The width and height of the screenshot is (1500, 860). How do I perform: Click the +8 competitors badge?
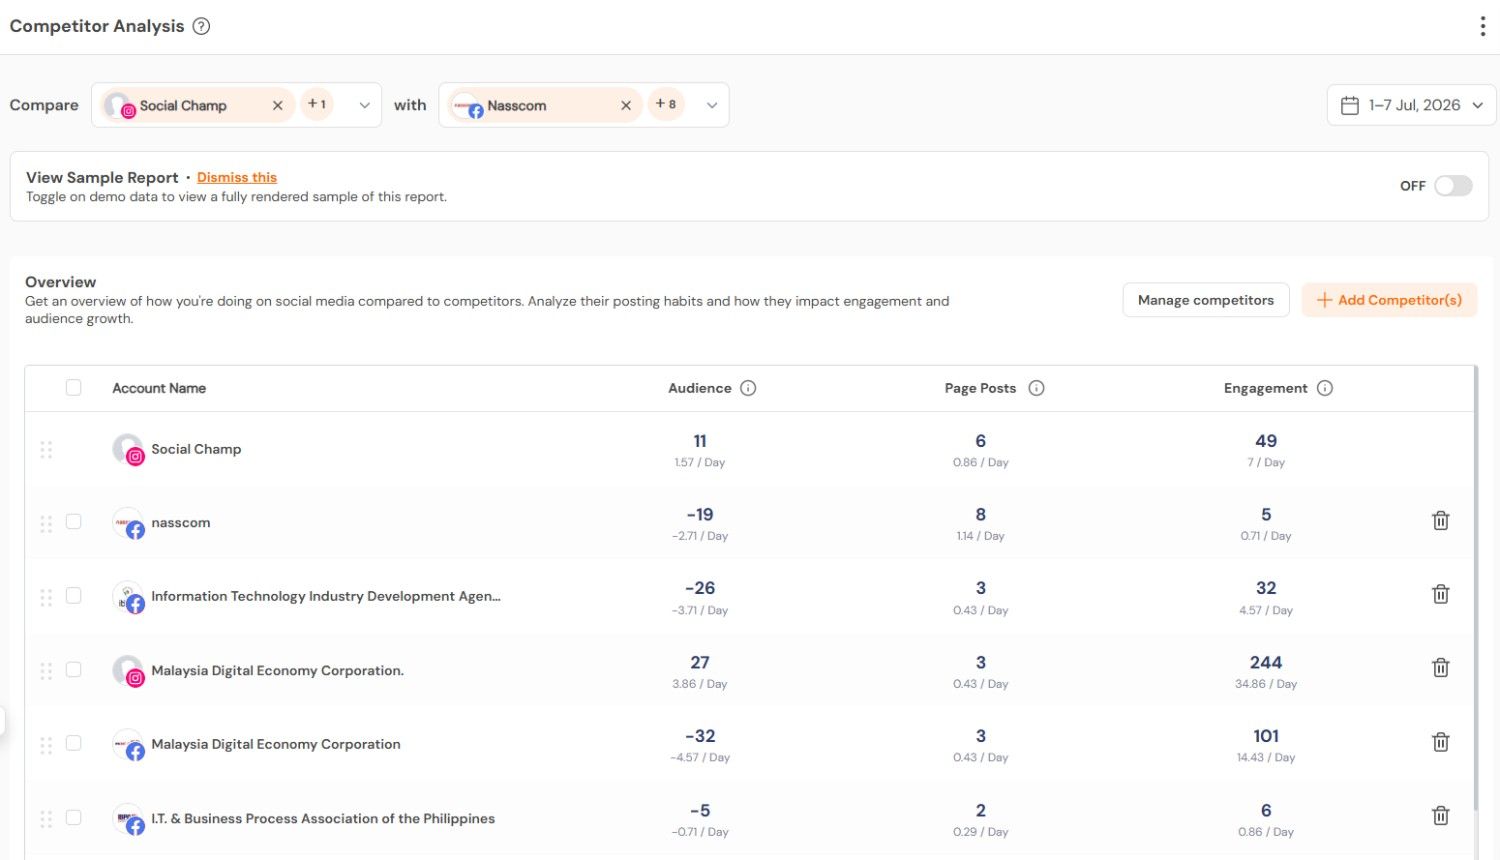(x=666, y=104)
